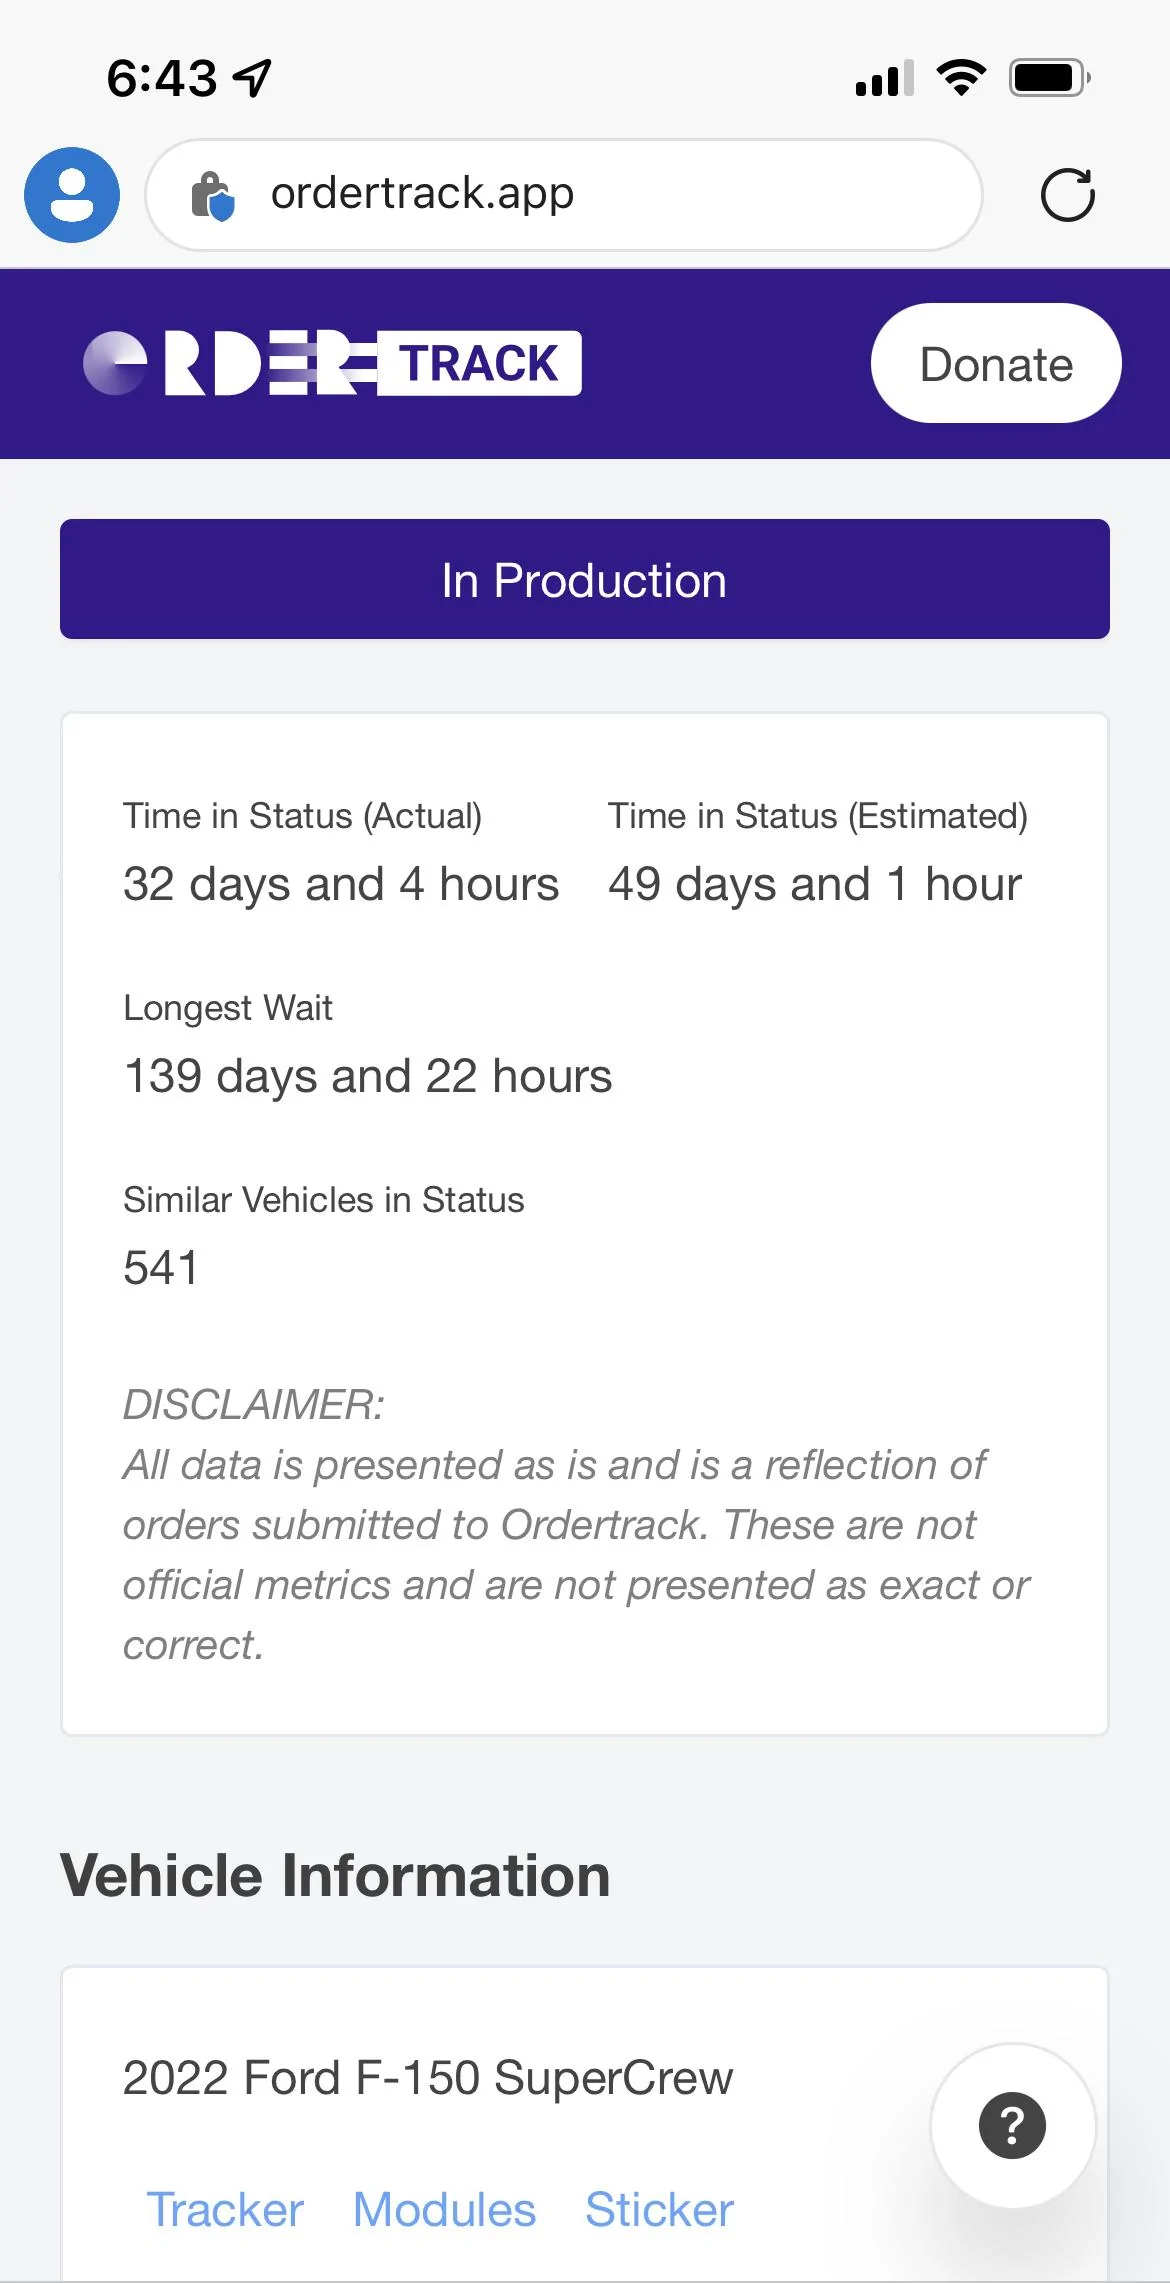Tap the status bar clock
This screenshot has height=2283, width=1170.
pyautogui.click(x=161, y=77)
